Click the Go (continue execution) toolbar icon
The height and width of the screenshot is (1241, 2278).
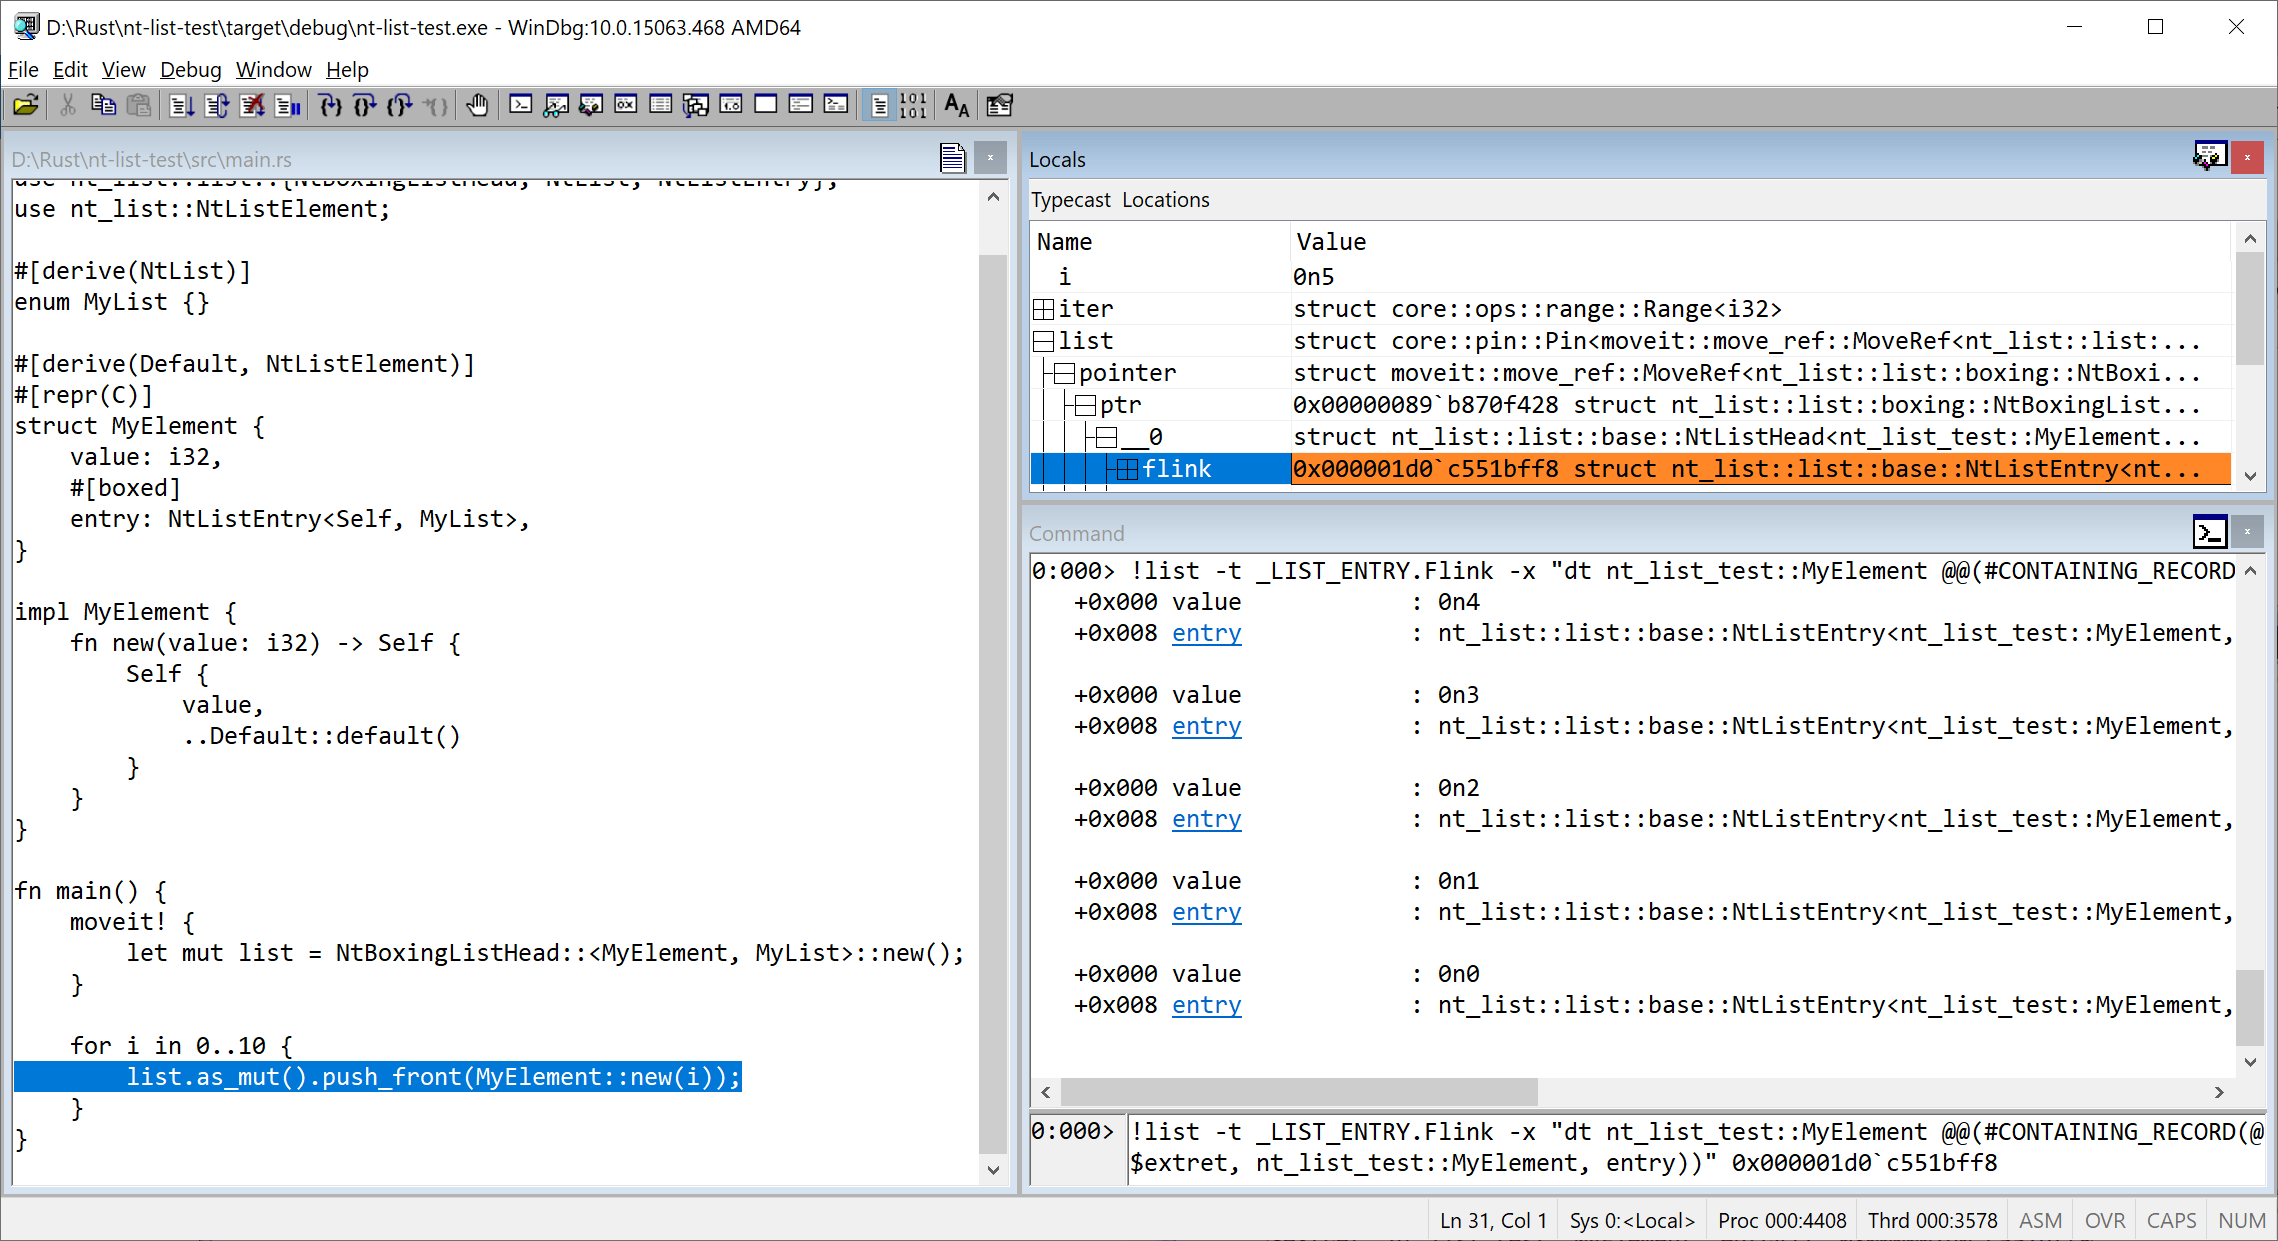coord(181,105)
